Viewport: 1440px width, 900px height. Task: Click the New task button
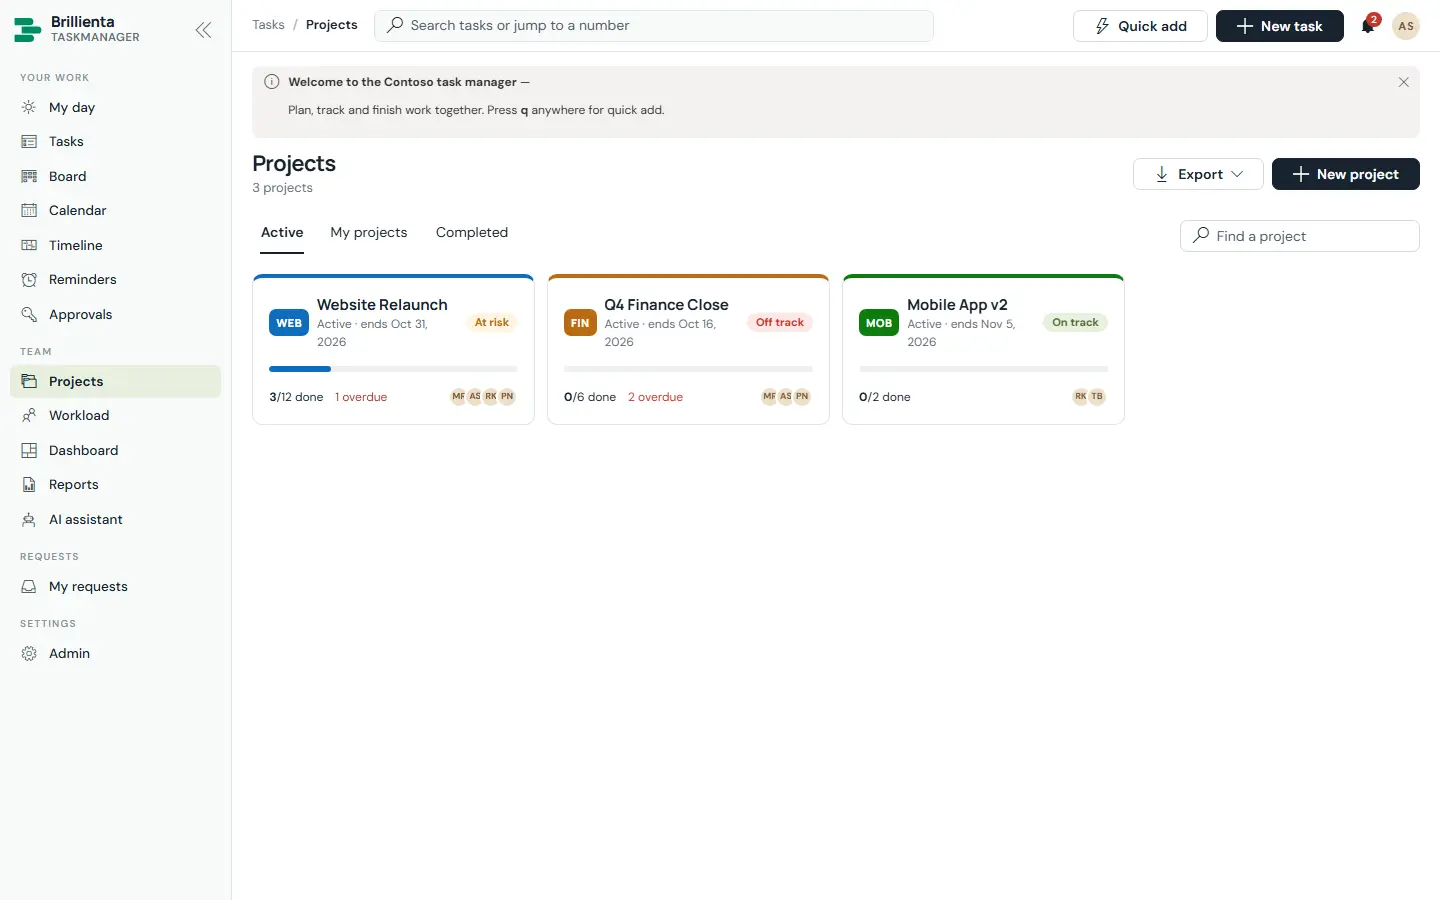click(1279, 26)
